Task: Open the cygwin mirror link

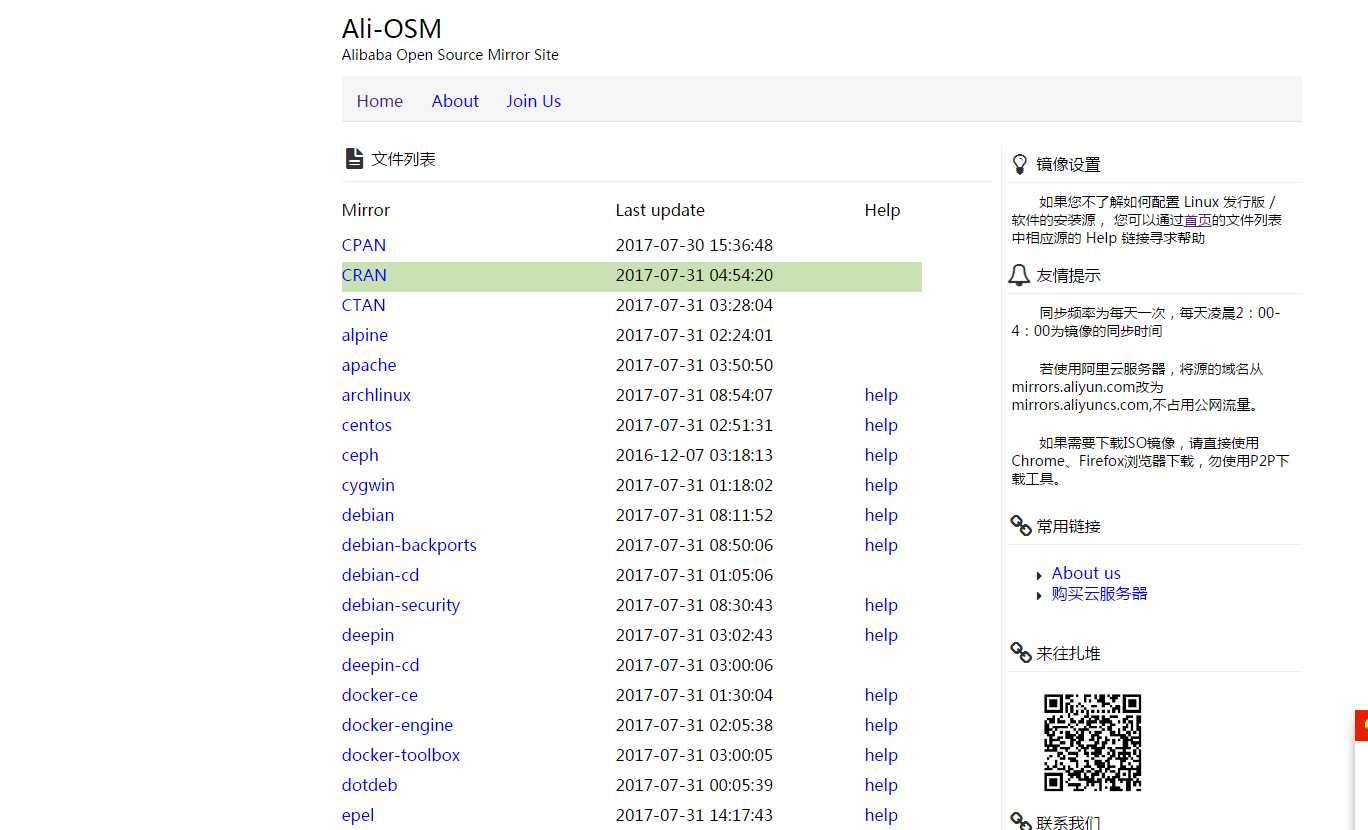Action: pyautogui.click(x=368, y=485)
